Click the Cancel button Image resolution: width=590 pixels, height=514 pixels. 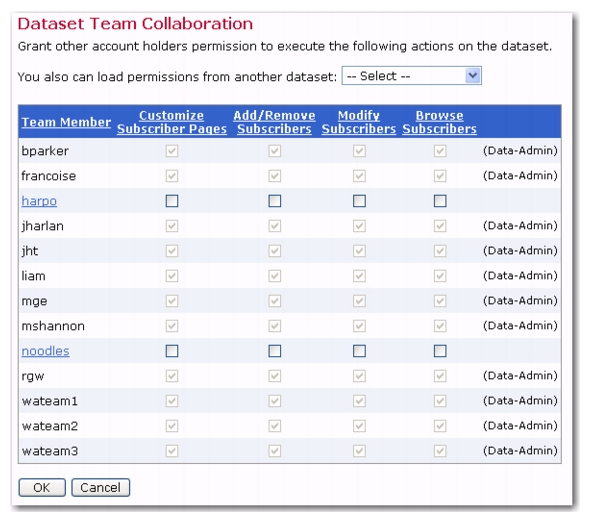(x=100, y=488)
